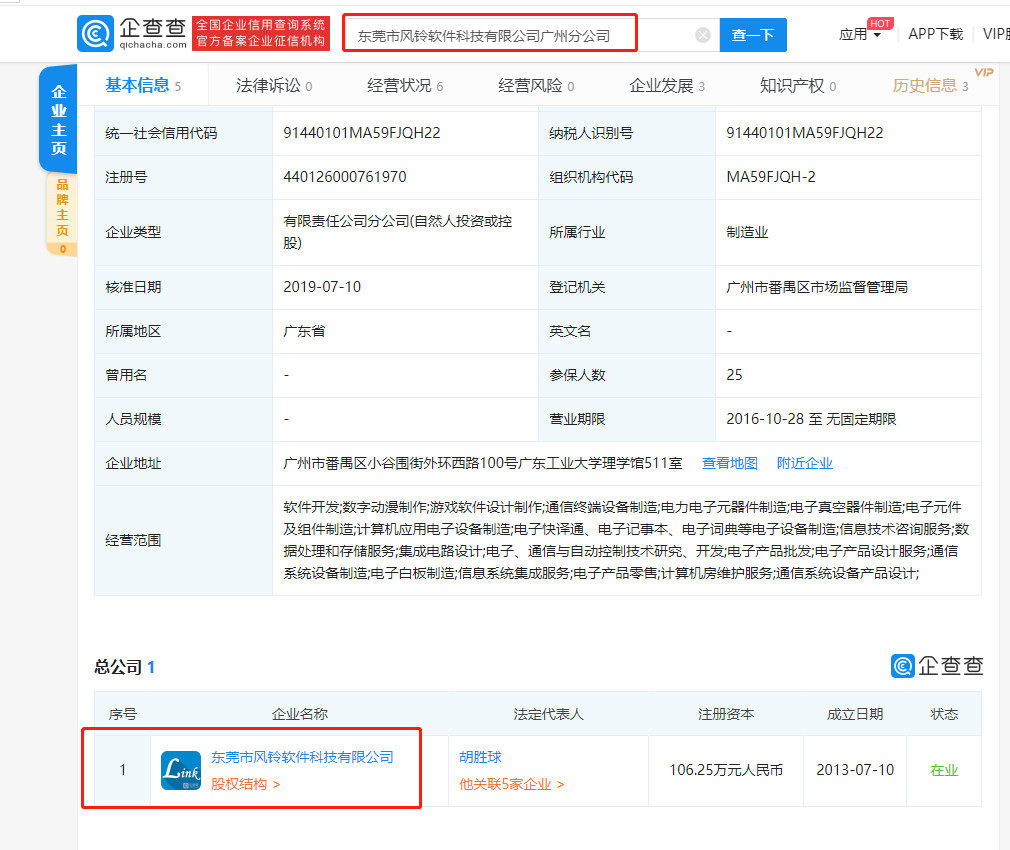The width and height of the screenshot is (1010, 850).
Task: Open the 股权结构 link
Action: 245,784
